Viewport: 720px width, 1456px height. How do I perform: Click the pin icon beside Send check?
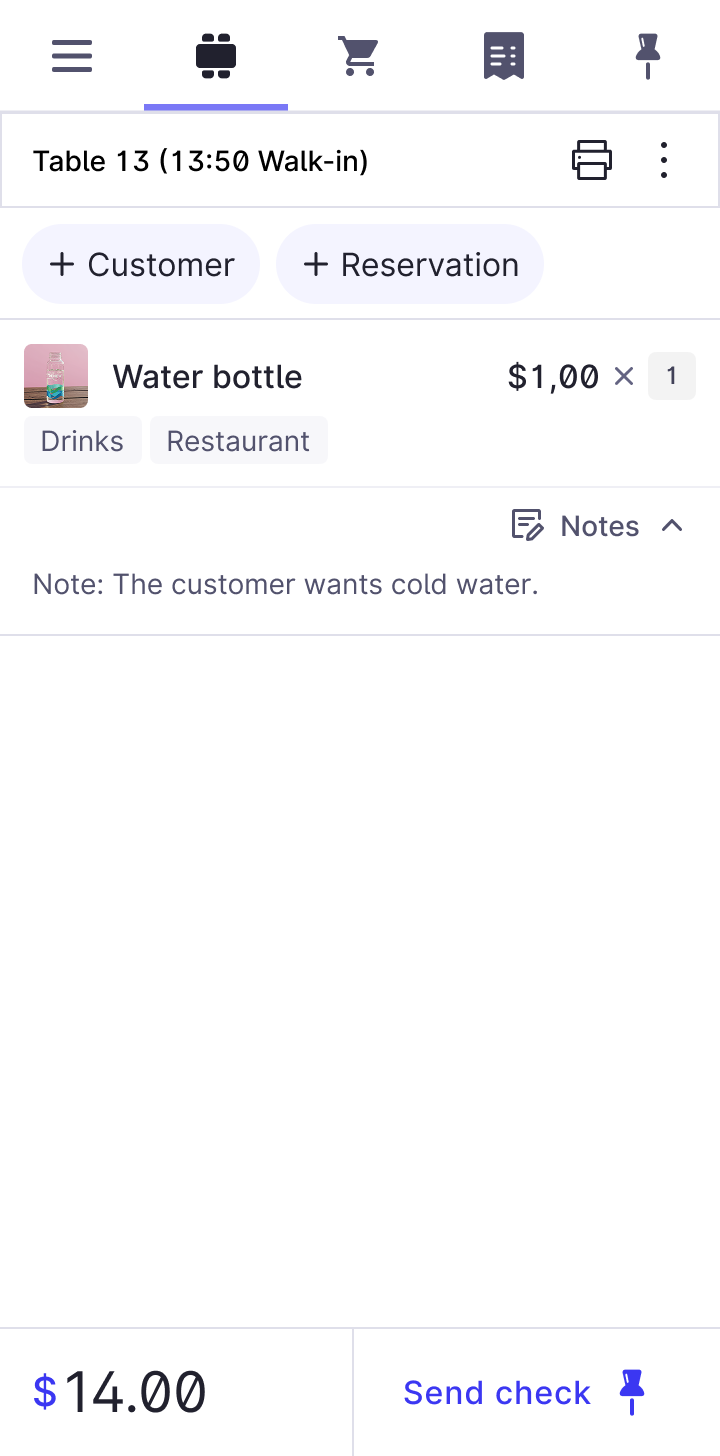click(631, 1392)
